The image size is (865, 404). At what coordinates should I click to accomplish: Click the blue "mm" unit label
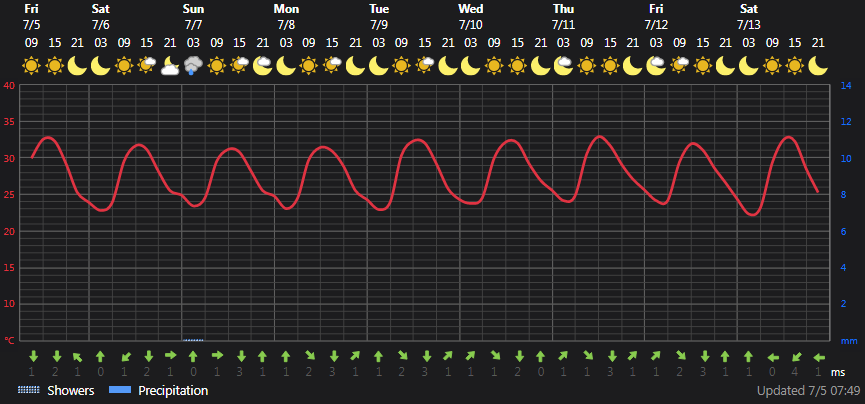(x=850, y=341)
